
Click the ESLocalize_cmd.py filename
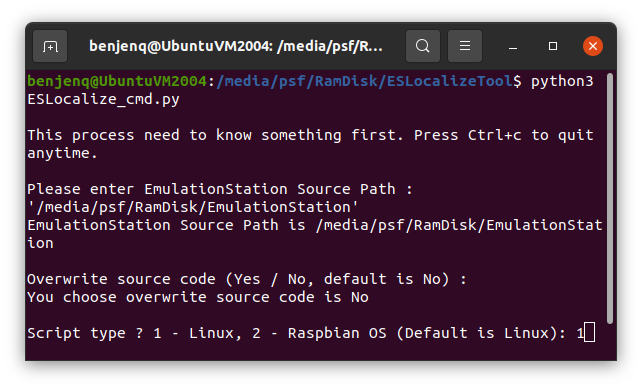pos(103,100)
